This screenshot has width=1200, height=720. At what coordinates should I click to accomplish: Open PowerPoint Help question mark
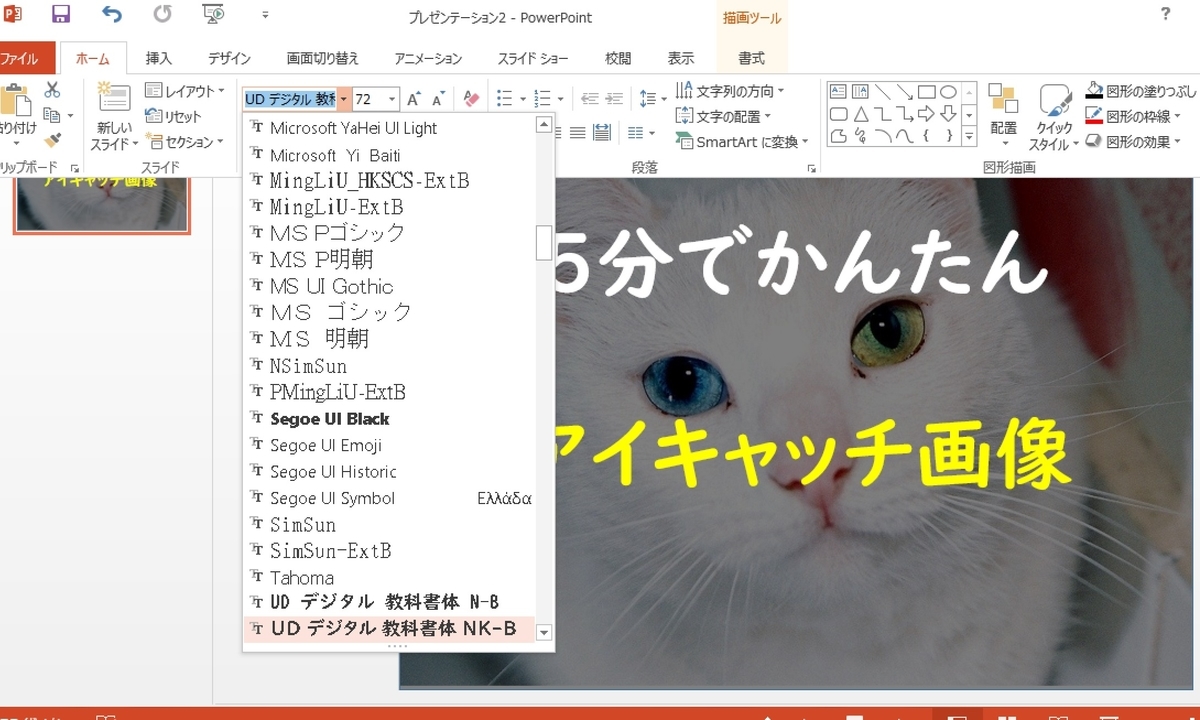[x=1166, y=14]
